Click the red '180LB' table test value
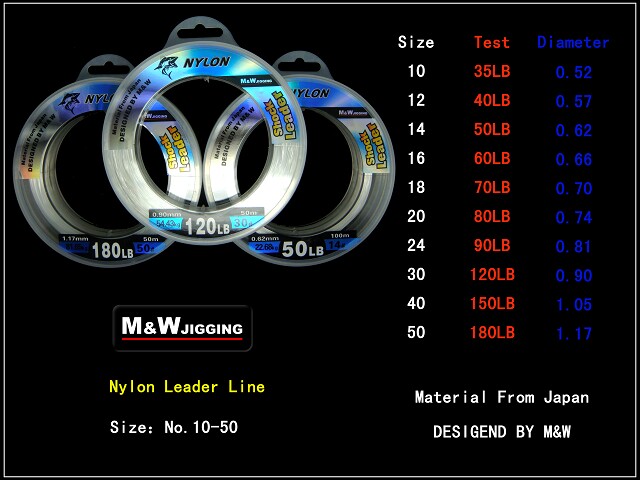The image size is (640, 480). [x=492, y=332]
